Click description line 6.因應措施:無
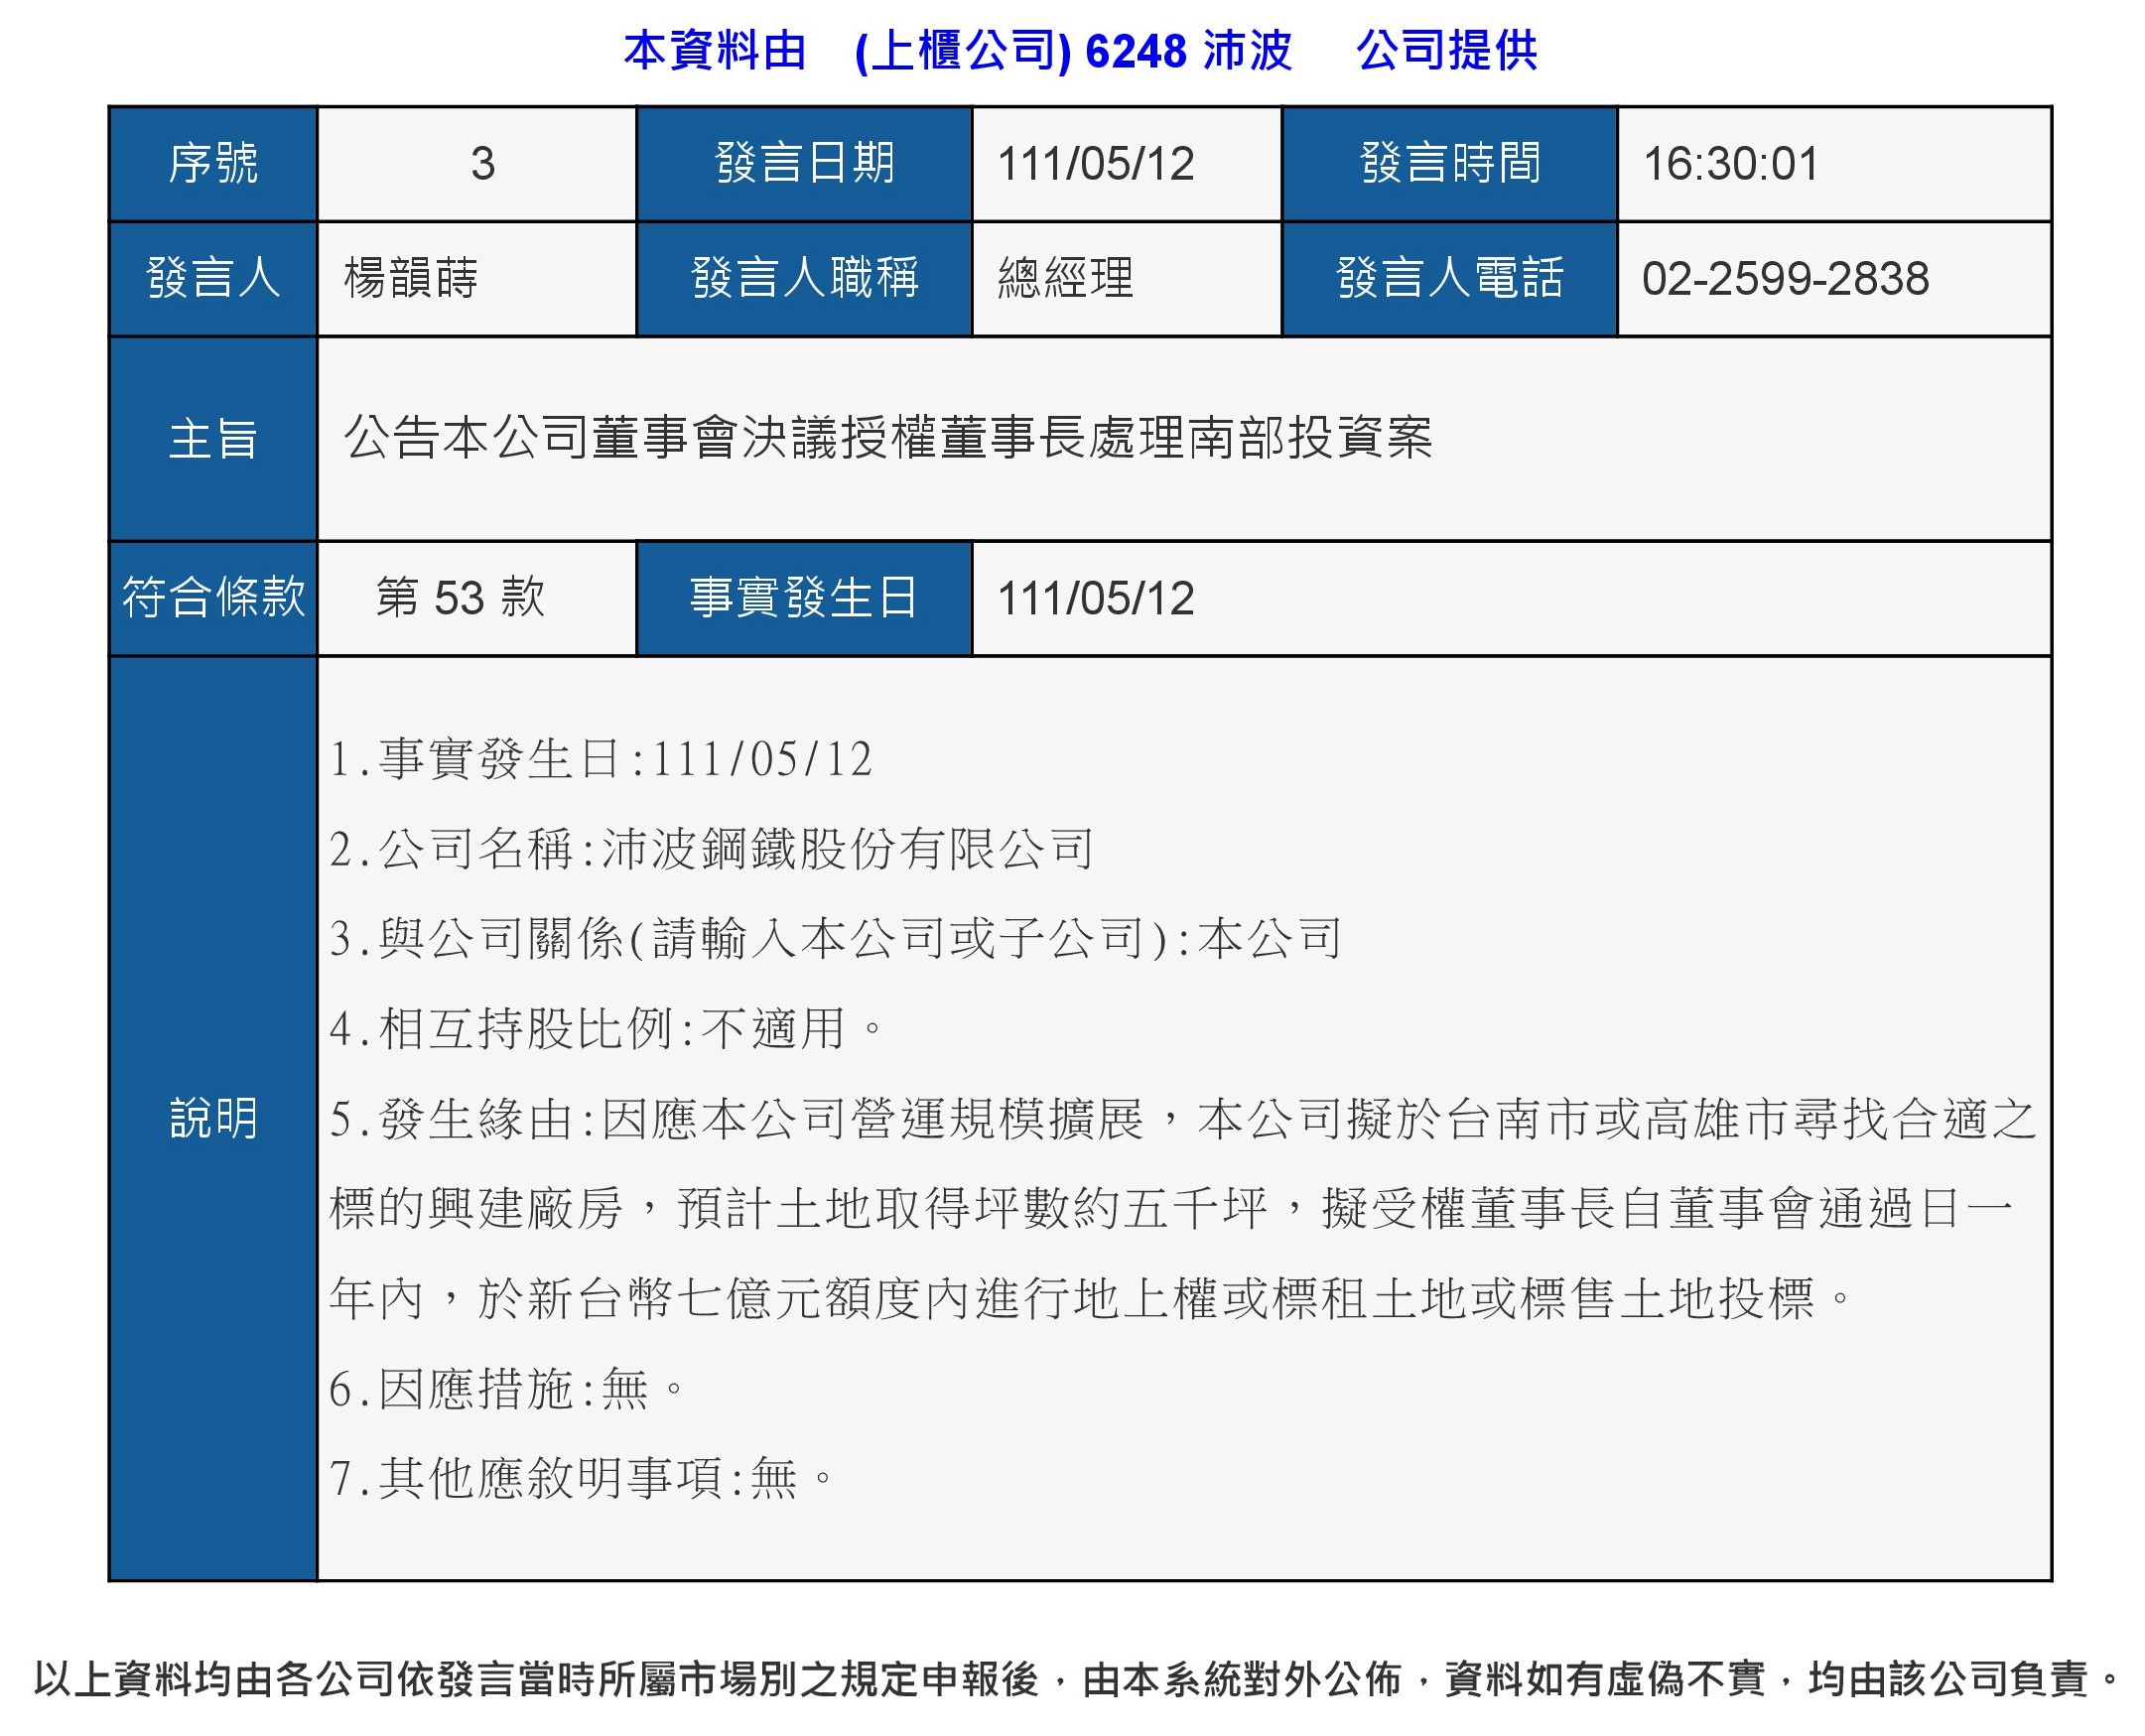 point(507,1389)
